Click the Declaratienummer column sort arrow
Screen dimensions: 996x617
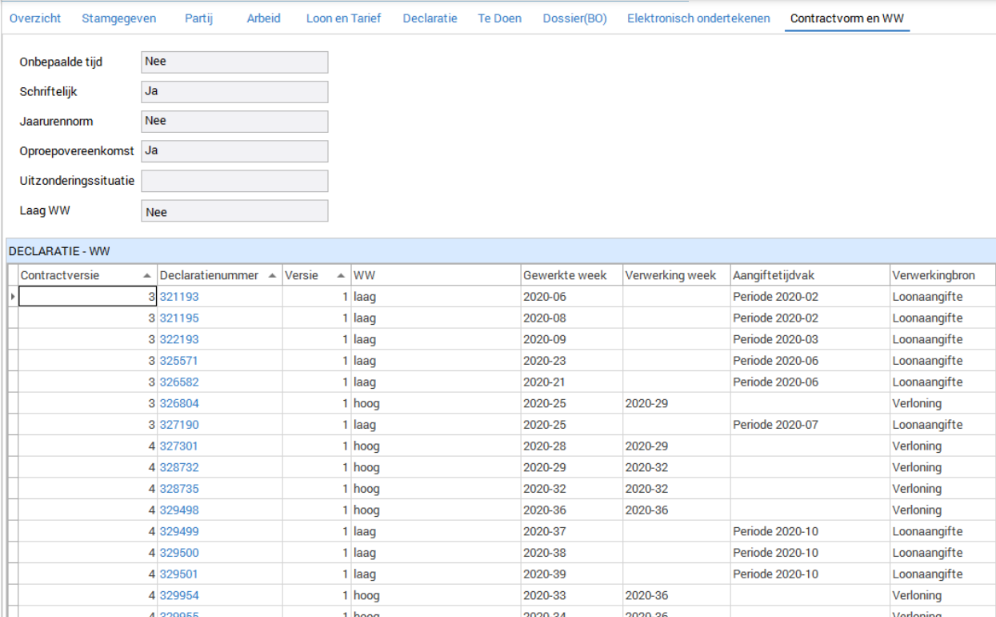[x=274, y=275]
